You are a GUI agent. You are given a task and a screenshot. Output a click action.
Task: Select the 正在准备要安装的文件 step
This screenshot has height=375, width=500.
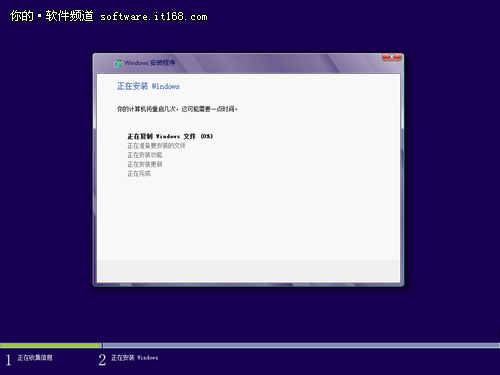point(156,146)
